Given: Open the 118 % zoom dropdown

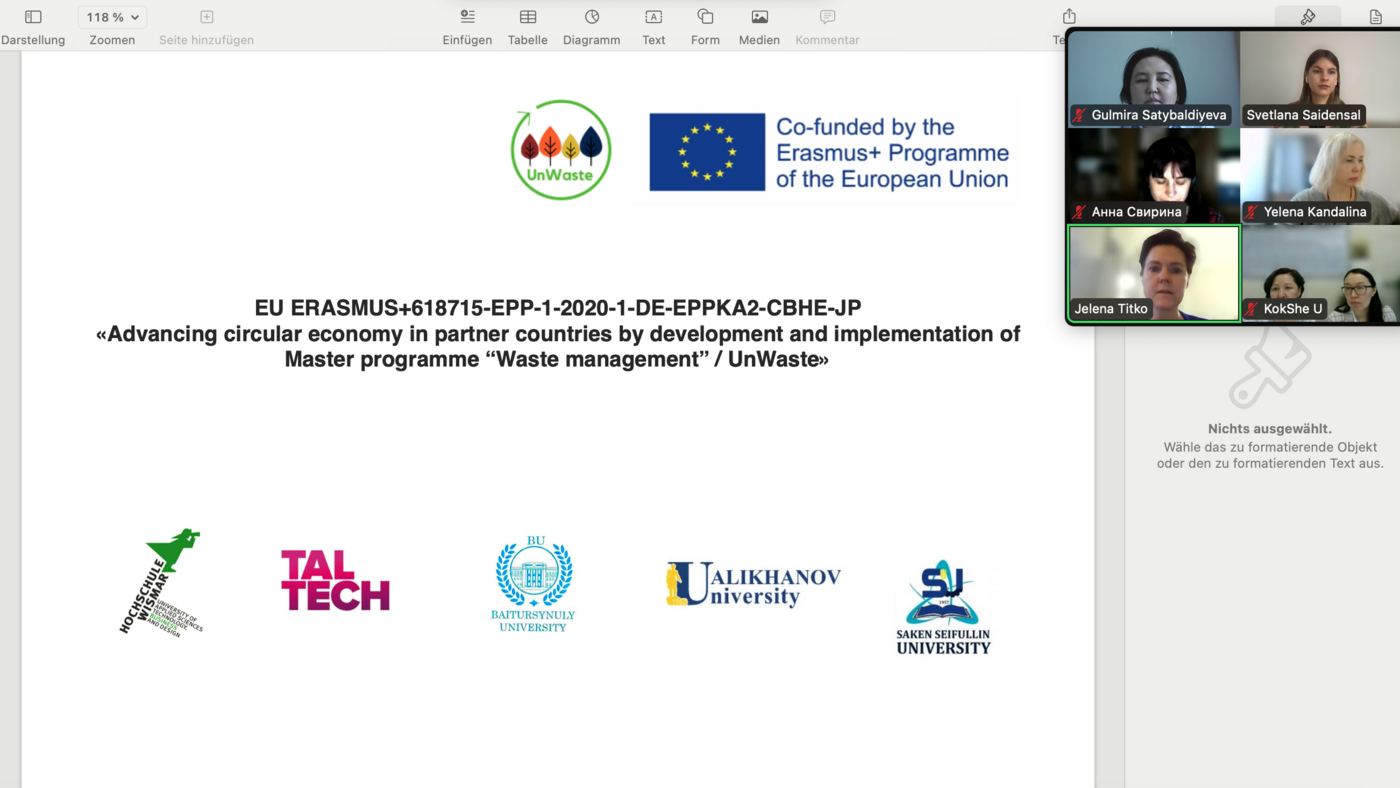Looking at the screenshot, I should click(x=112, y=17).
